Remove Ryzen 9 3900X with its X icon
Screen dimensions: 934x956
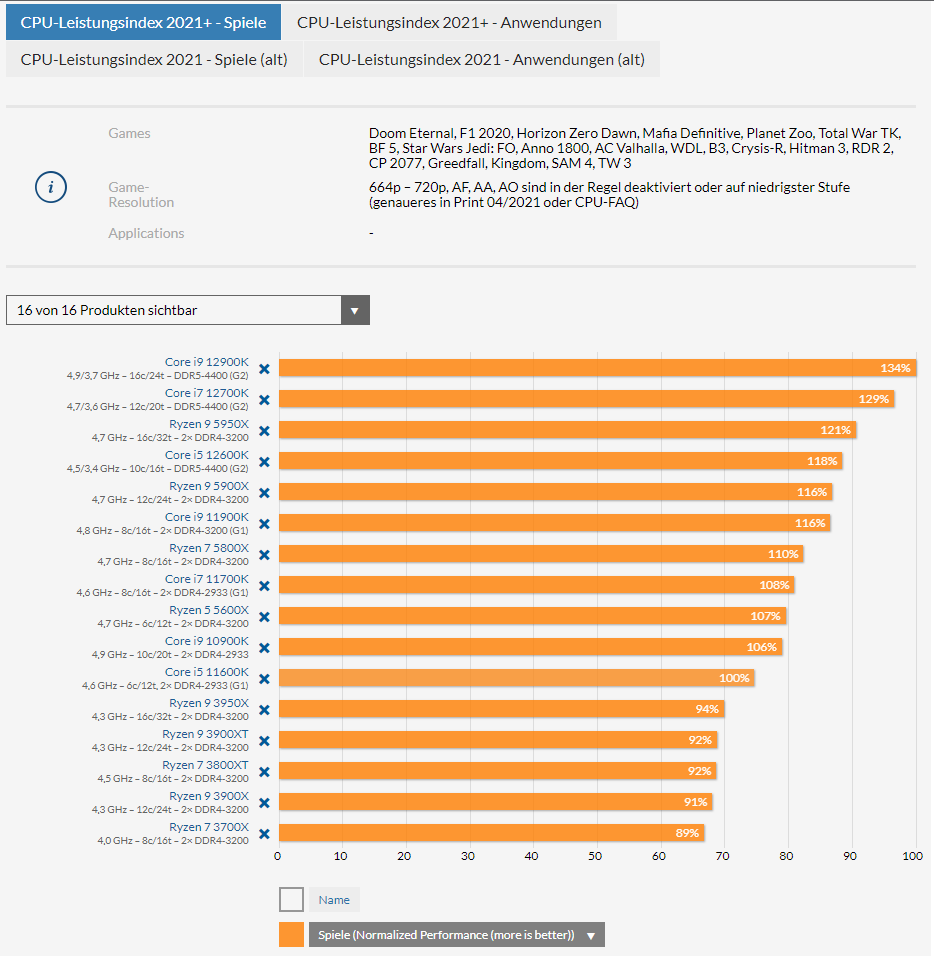[264, 803]
